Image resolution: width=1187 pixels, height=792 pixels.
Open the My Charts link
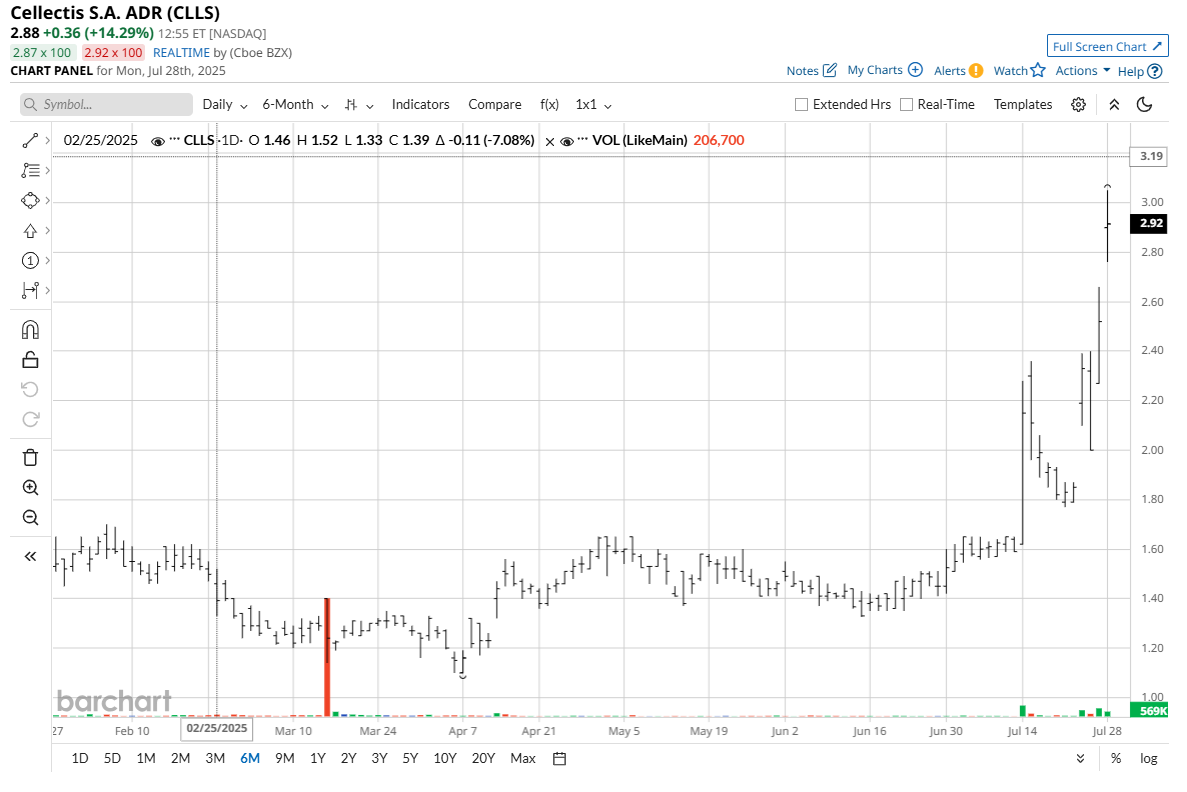(x=875, y=70)
